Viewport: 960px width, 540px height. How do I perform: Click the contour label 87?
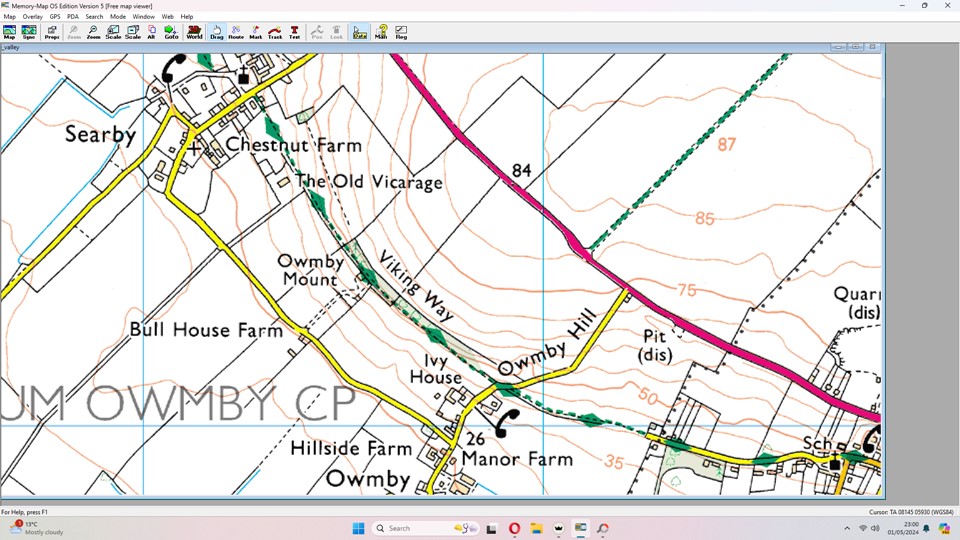[726, 144]
